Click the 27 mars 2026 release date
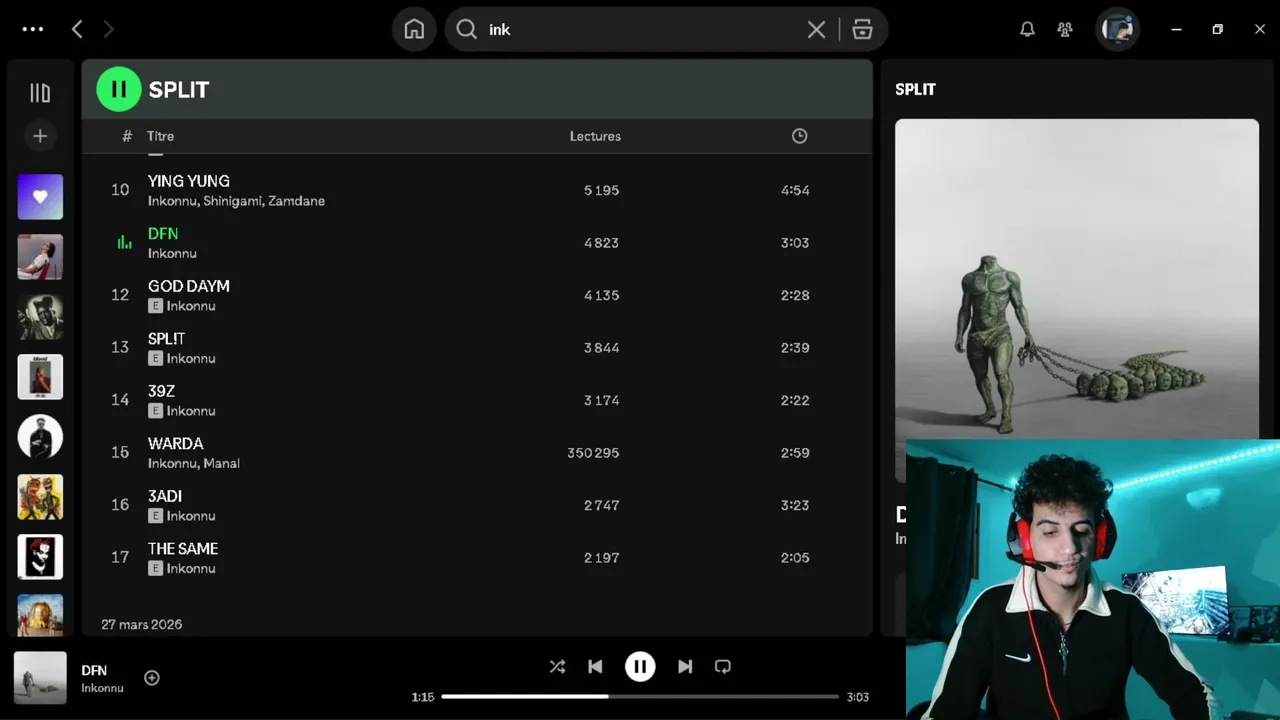Image resolution: width=1280 pixels, height=720 pixels. (x=141, y=624)
